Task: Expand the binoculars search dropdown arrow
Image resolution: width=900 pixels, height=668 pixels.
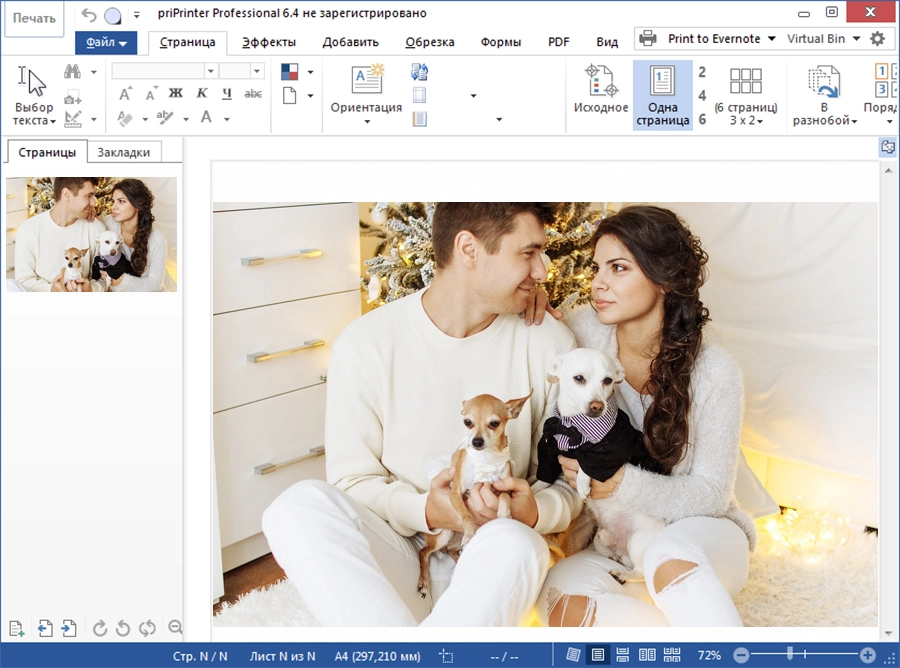Action: [94, 72]
